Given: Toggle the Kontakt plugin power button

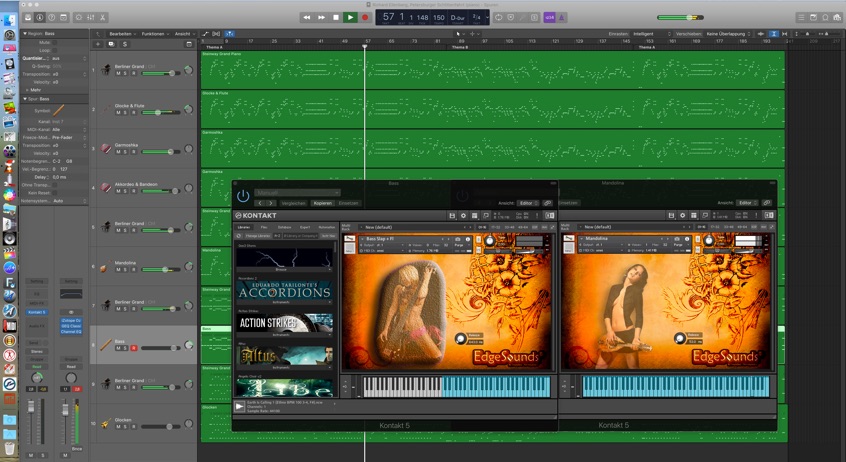Looking at the screenshot, I should point(243,196).
